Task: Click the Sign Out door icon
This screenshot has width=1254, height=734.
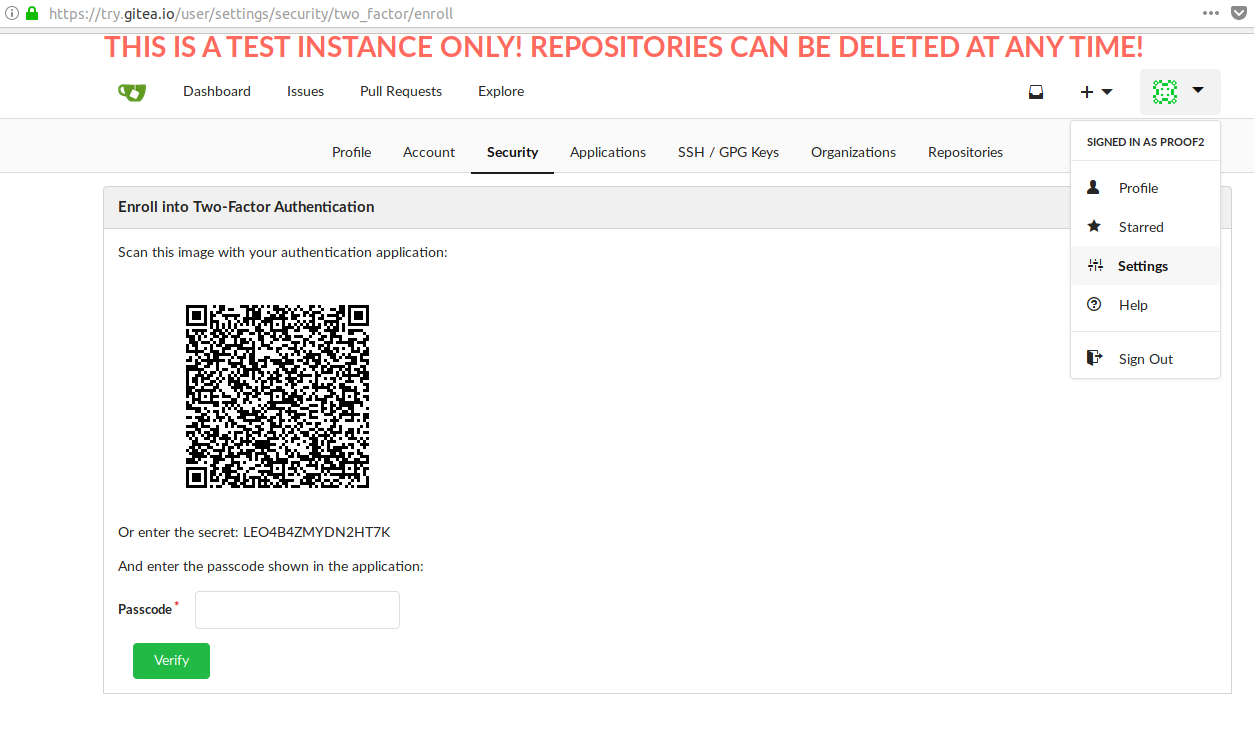Action: click(x=1093, y=356)
